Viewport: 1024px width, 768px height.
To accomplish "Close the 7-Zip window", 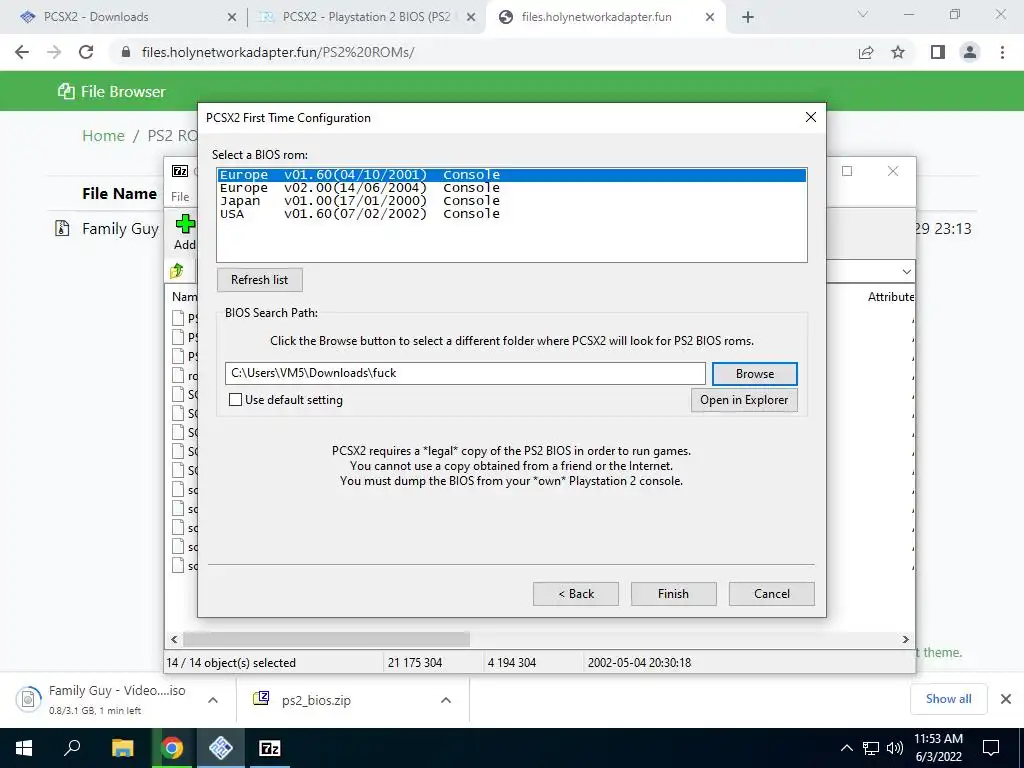I will (x=893, y=171).
